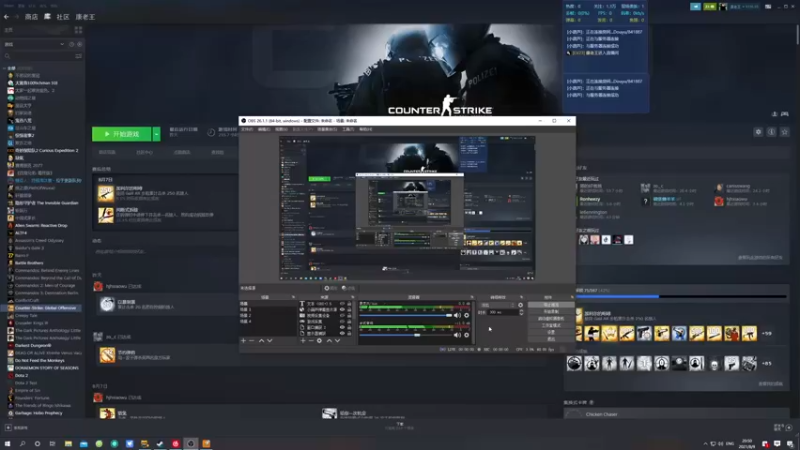Remove source with OBS sources minus icon
The height and width of the screenshot is (450, 800).
click(311, 340)
